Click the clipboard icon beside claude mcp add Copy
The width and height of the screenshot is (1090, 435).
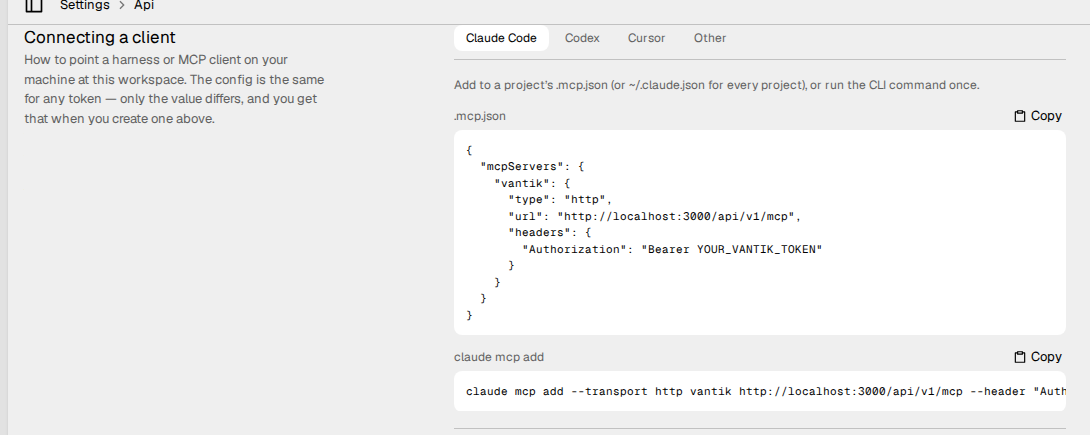[1020, 357]
